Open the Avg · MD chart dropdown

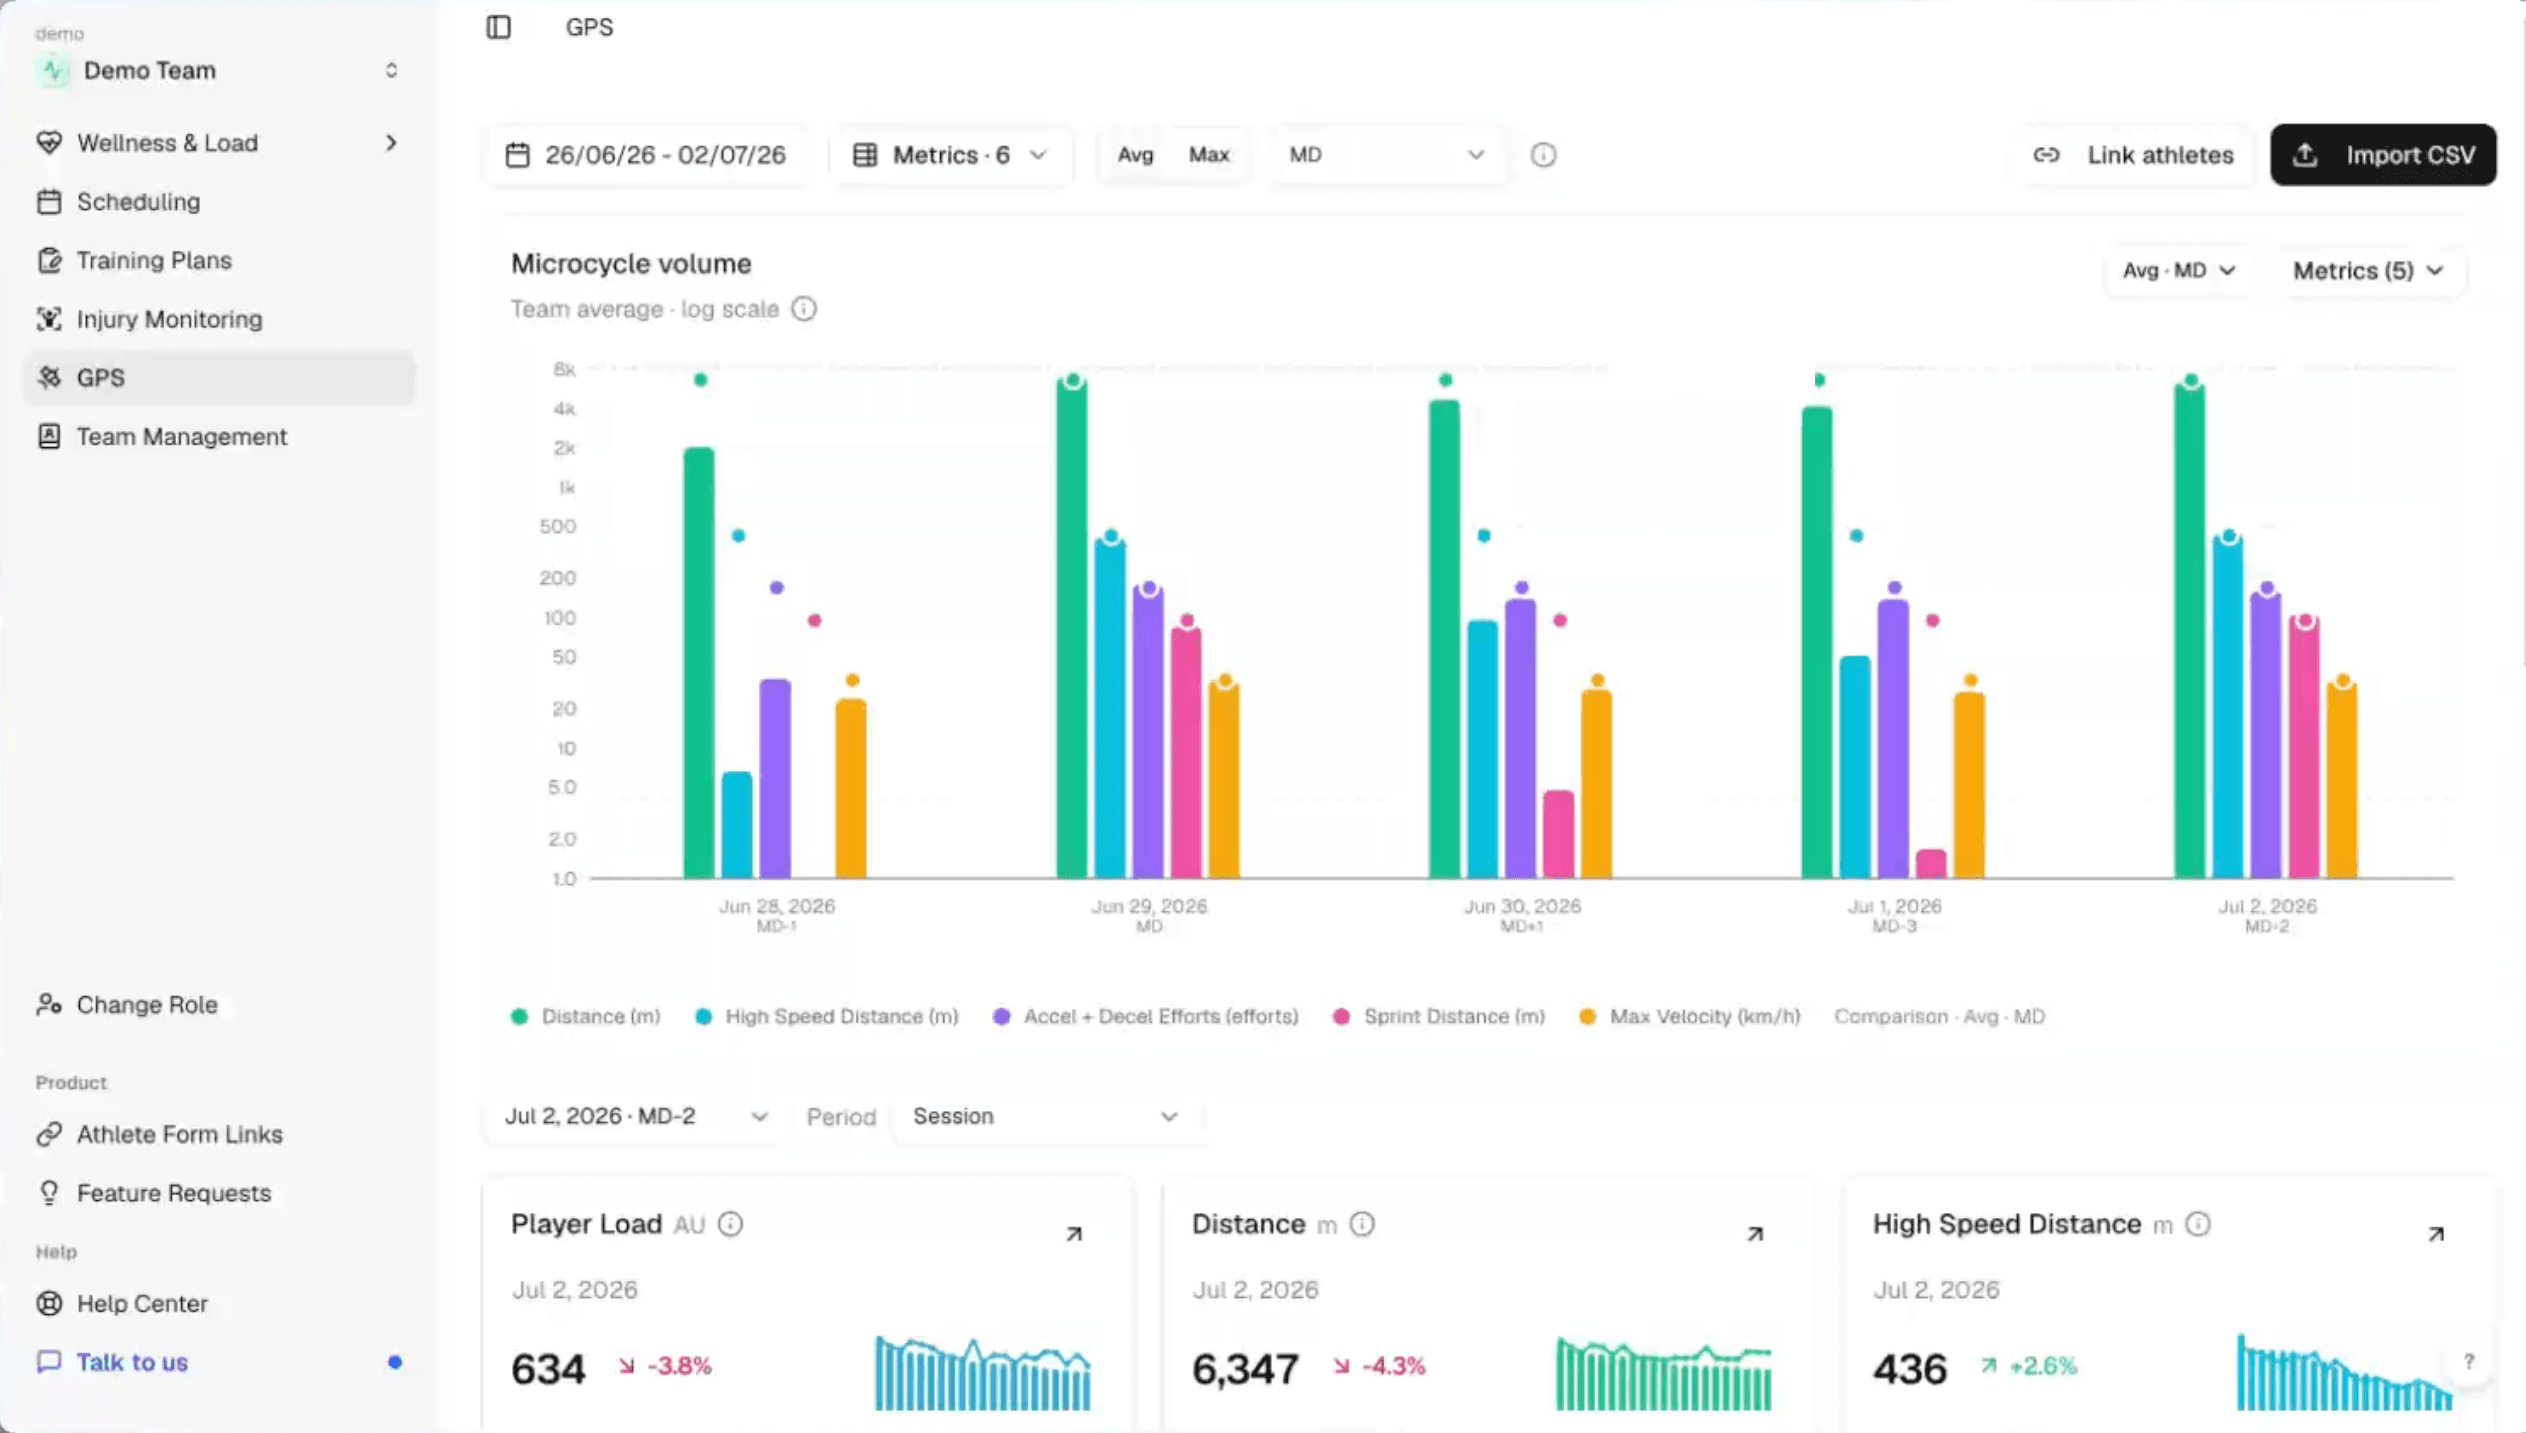point(2179,271)
